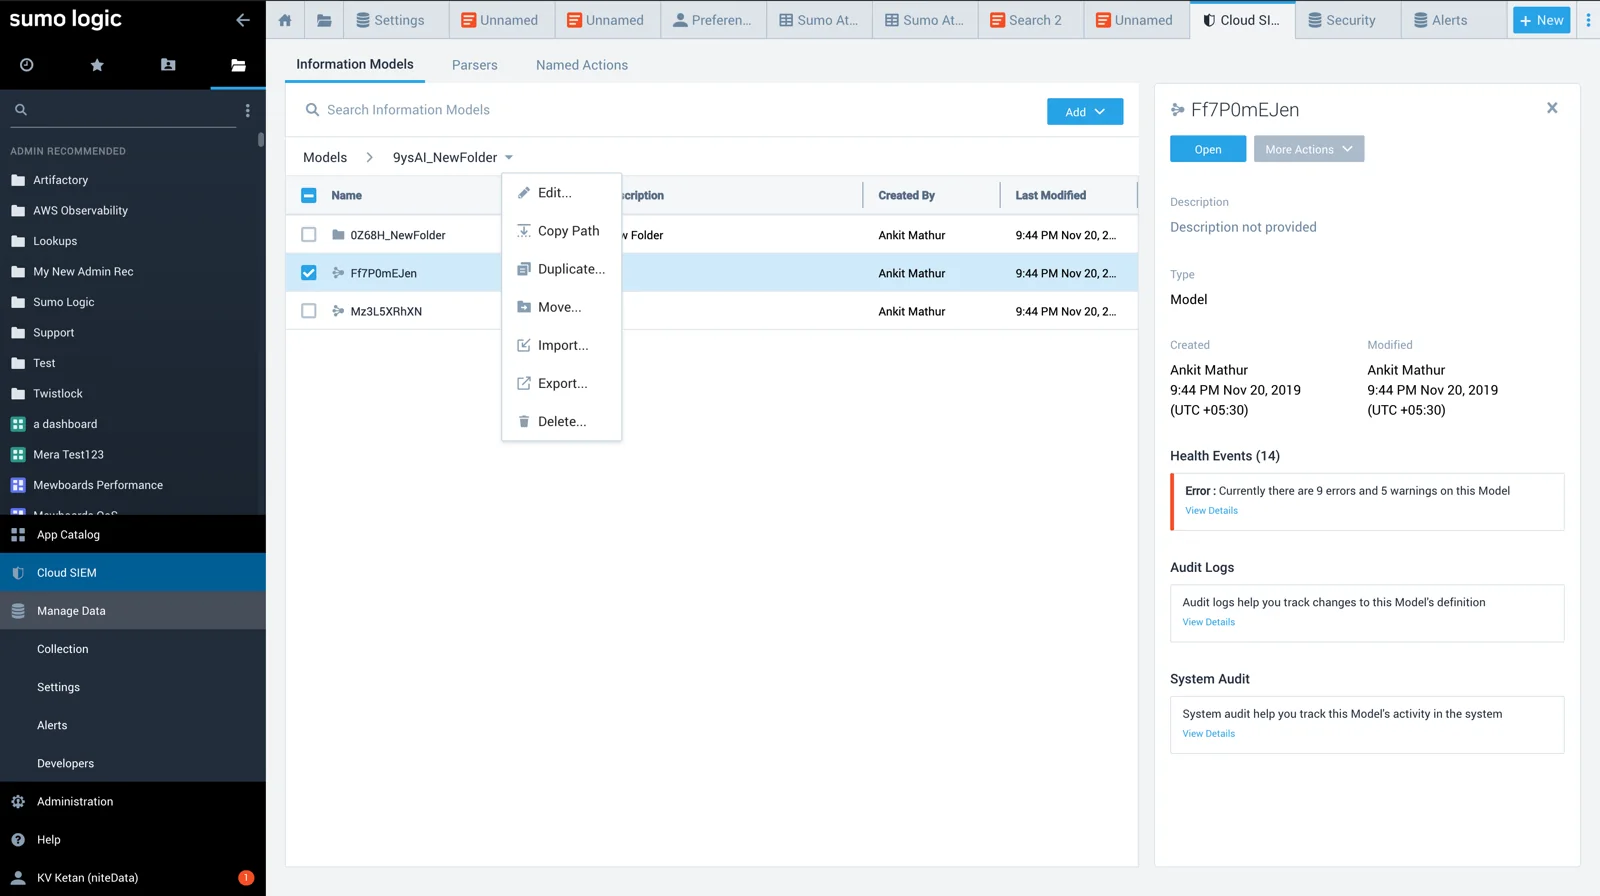
Task: Open the sidebar search options kebab menu
Action: pos(248,110)
